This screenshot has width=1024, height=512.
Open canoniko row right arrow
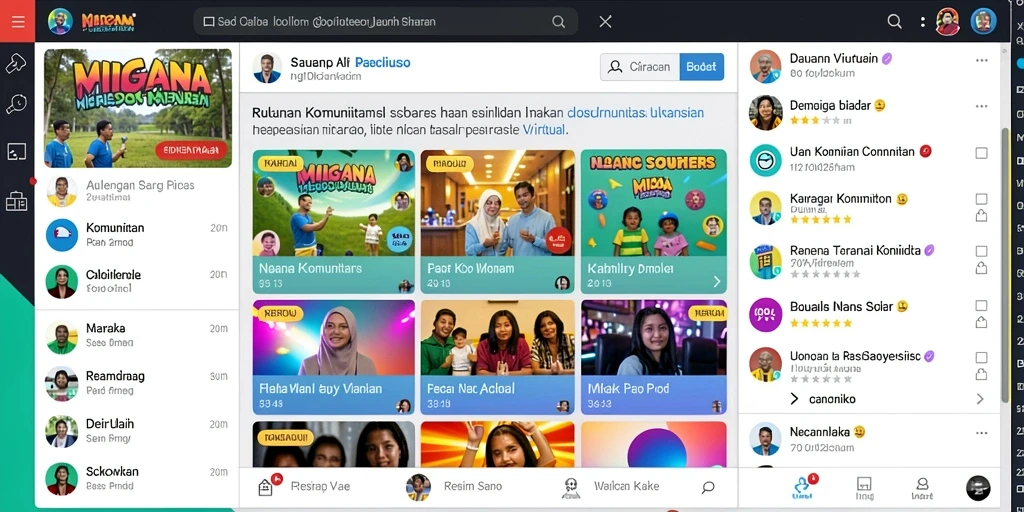point(980,399)
